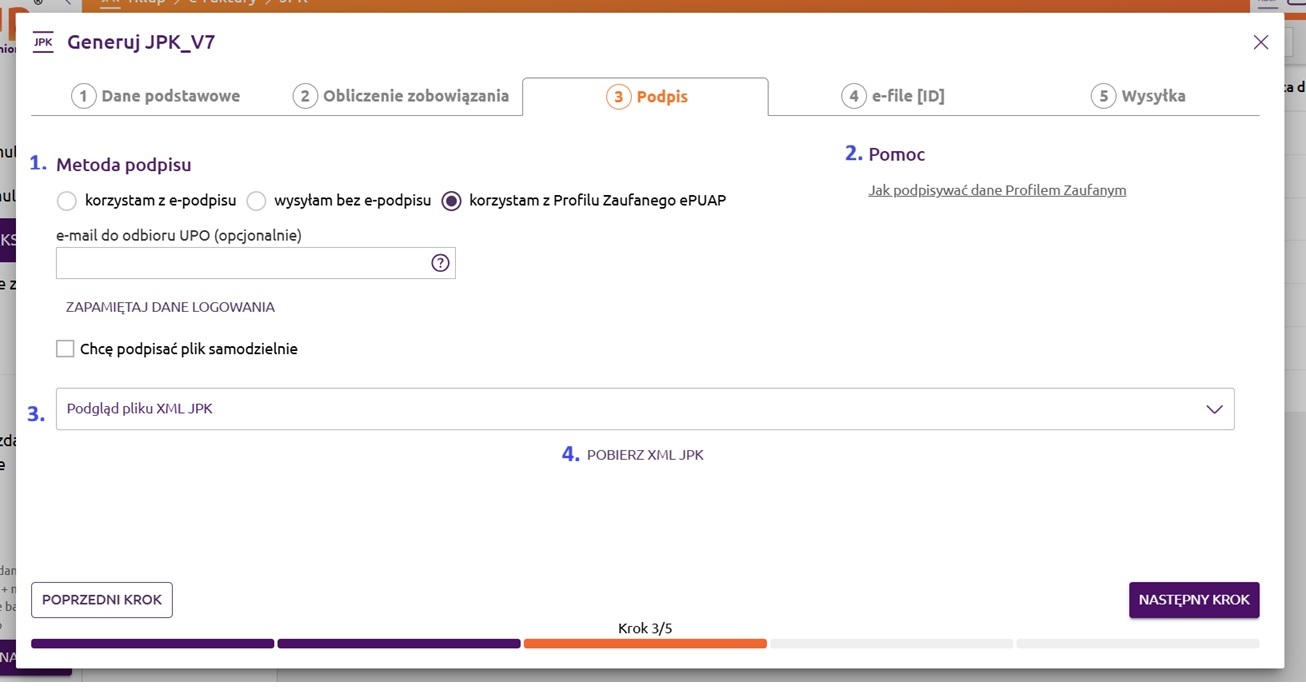This screenshot has width=1306, height=692.
Task: Click the step 4 circle number icon
Action: click(853, 96)
